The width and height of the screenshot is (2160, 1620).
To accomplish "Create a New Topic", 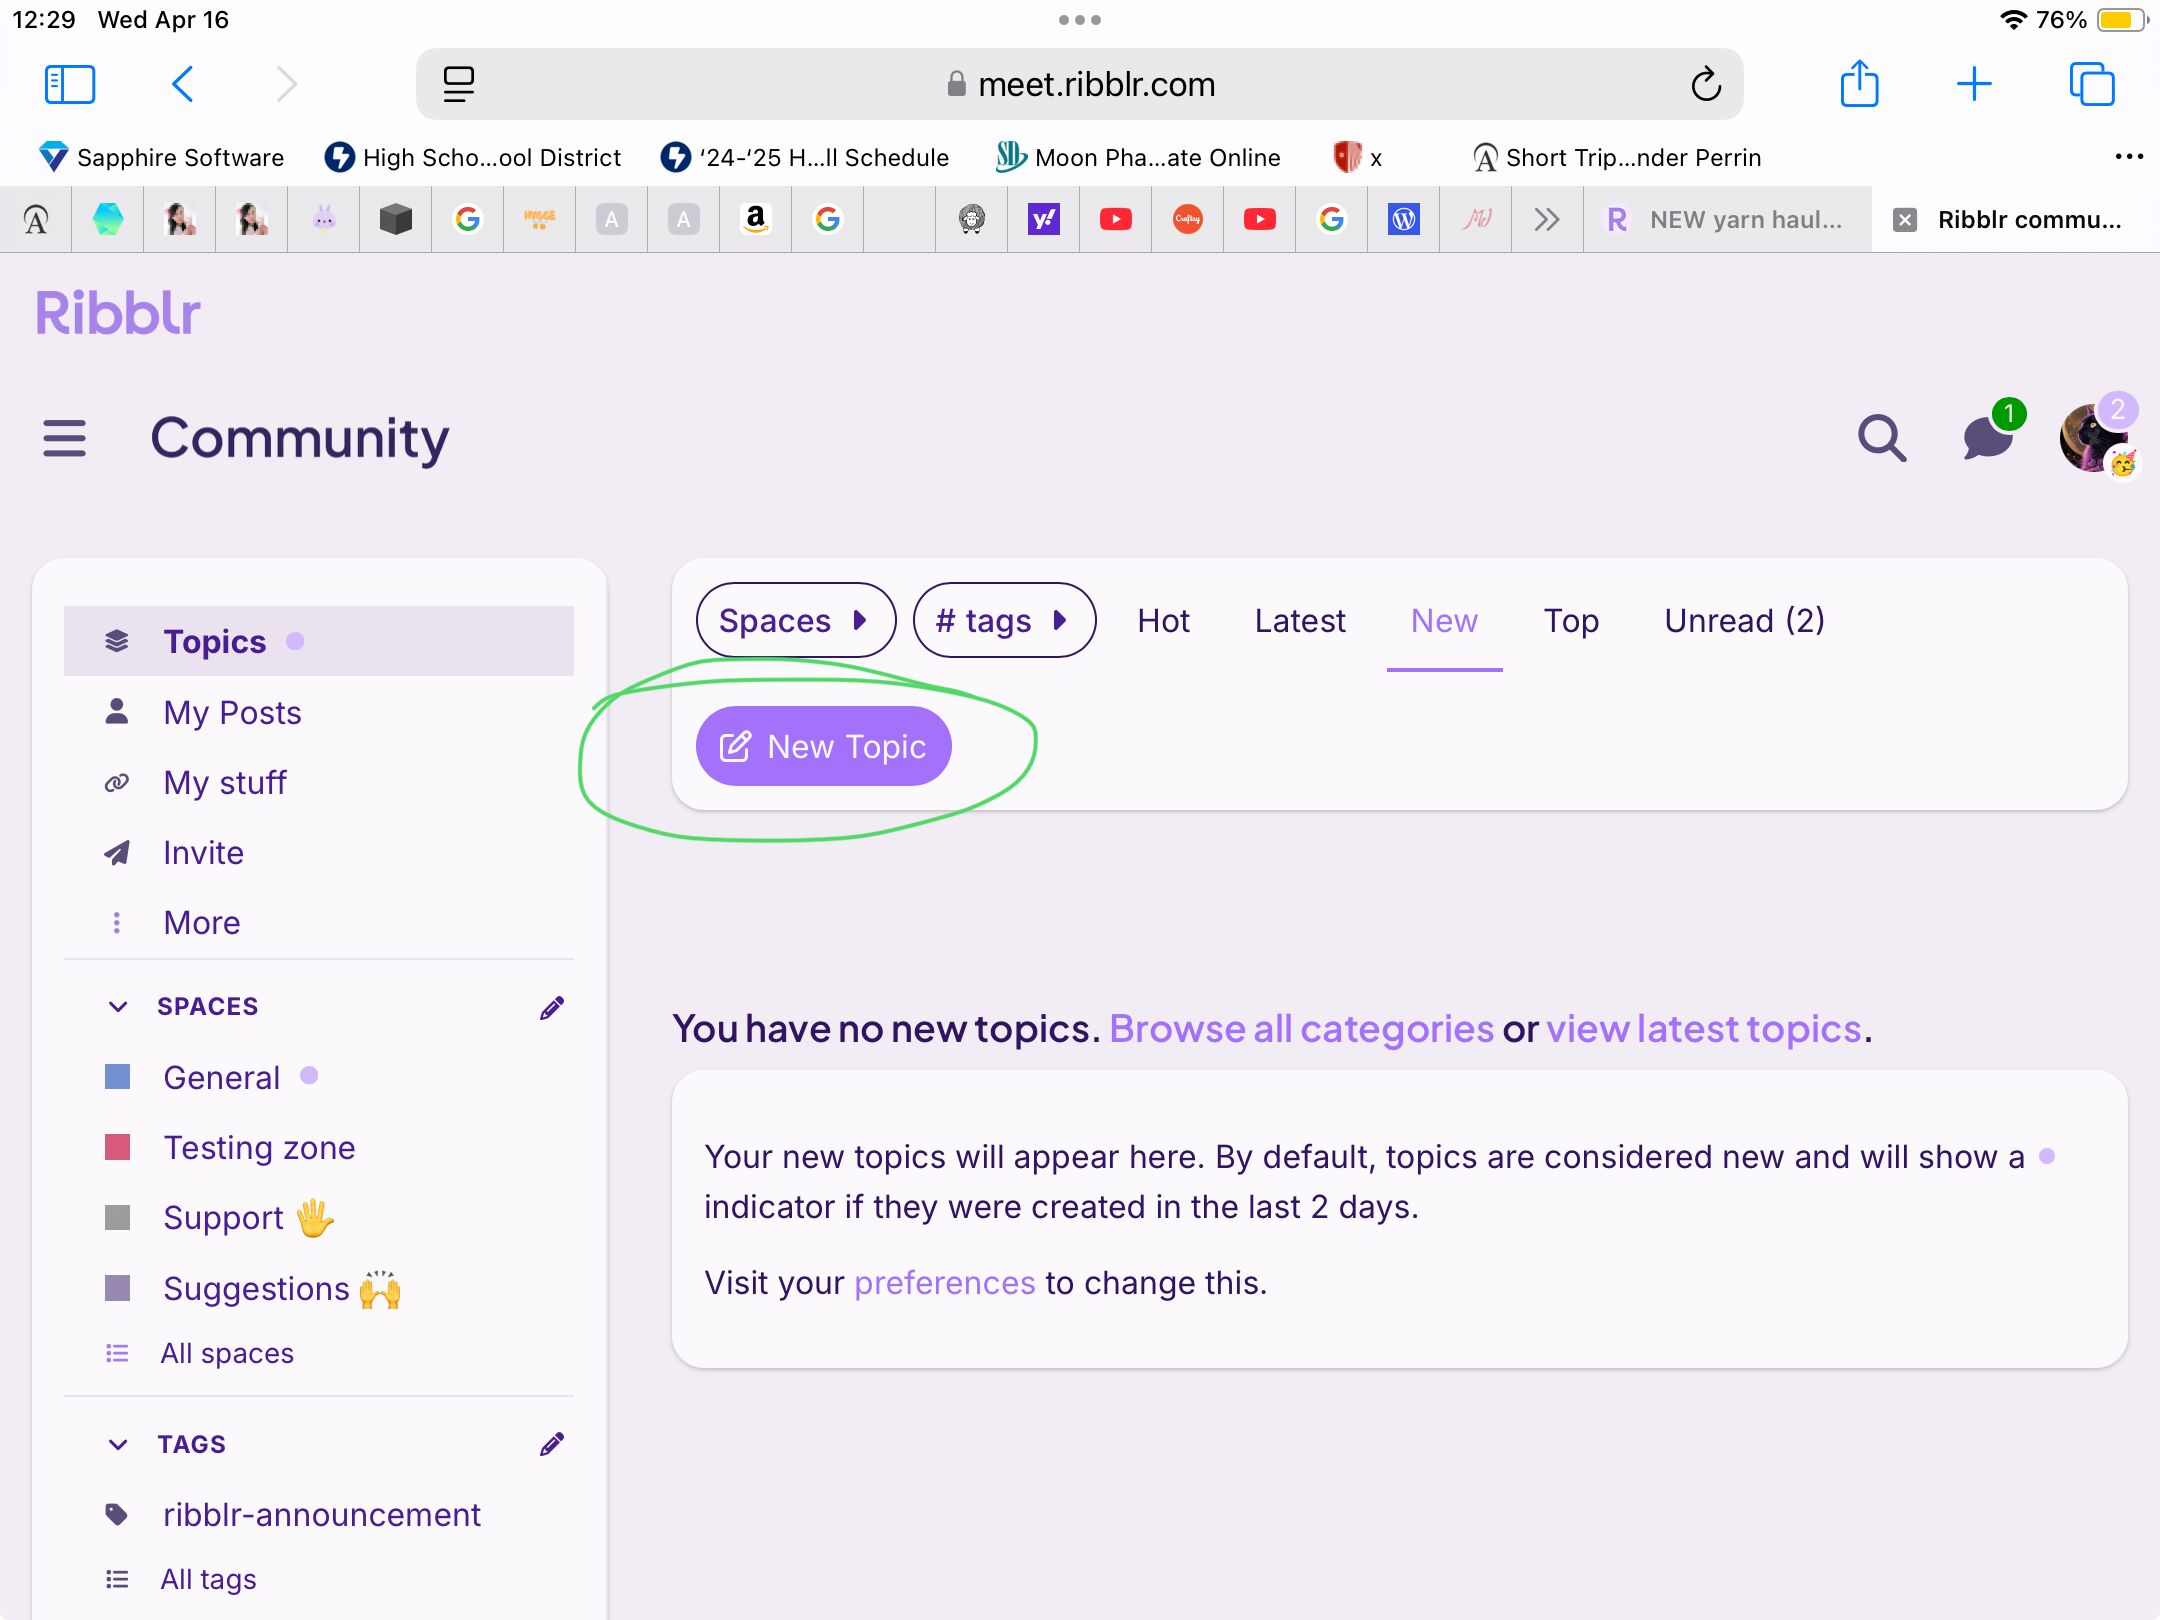I will [823, 746].
